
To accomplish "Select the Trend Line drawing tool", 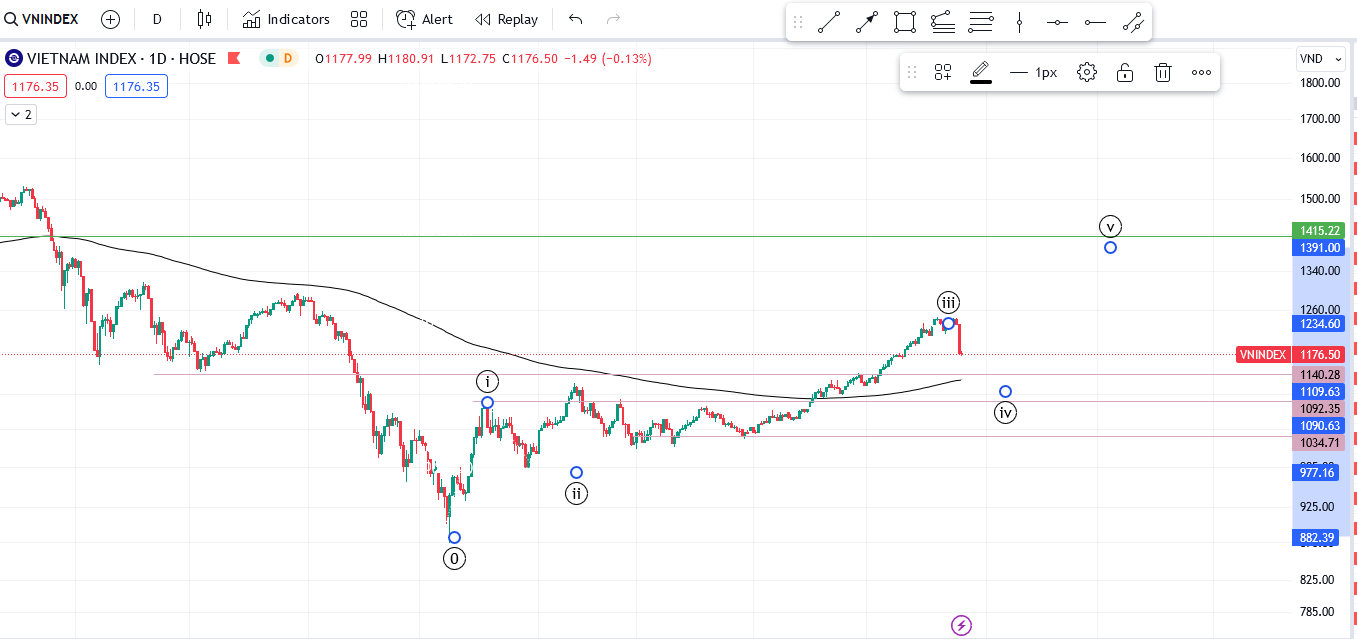I will 829,22.
